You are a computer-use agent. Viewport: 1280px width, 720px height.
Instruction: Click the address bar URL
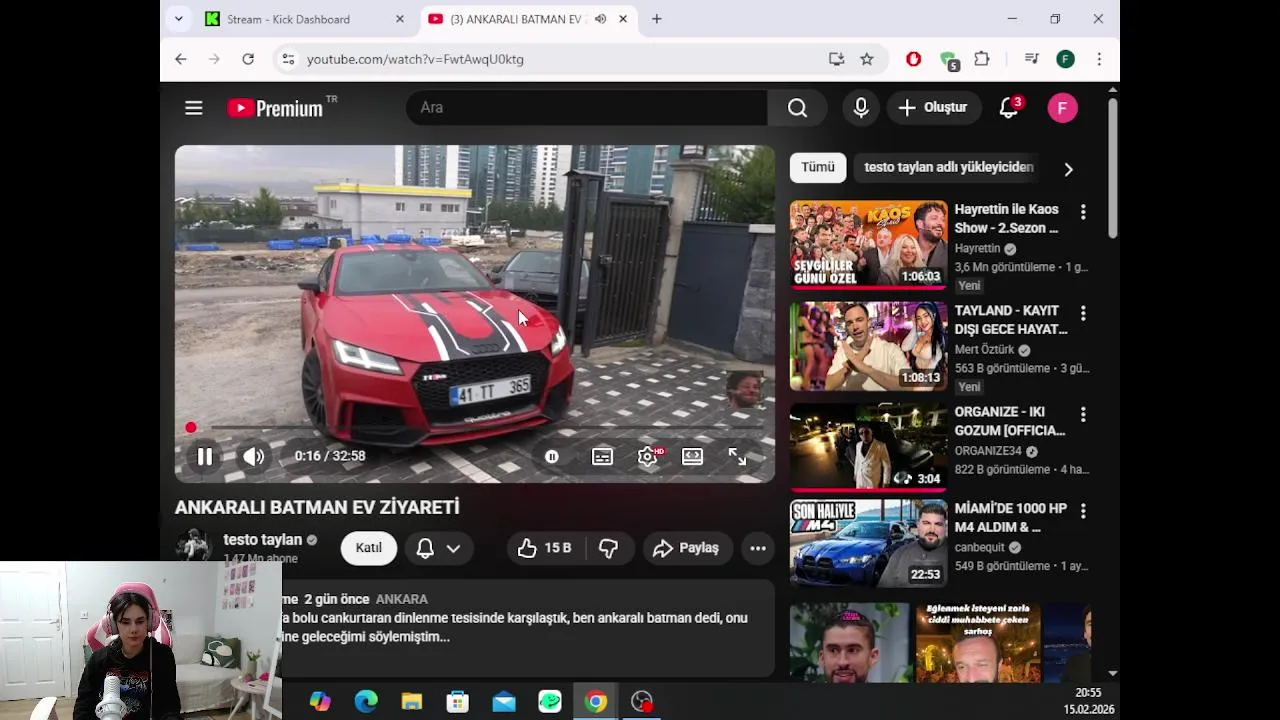pyautogui.click(x=415, y=59)
